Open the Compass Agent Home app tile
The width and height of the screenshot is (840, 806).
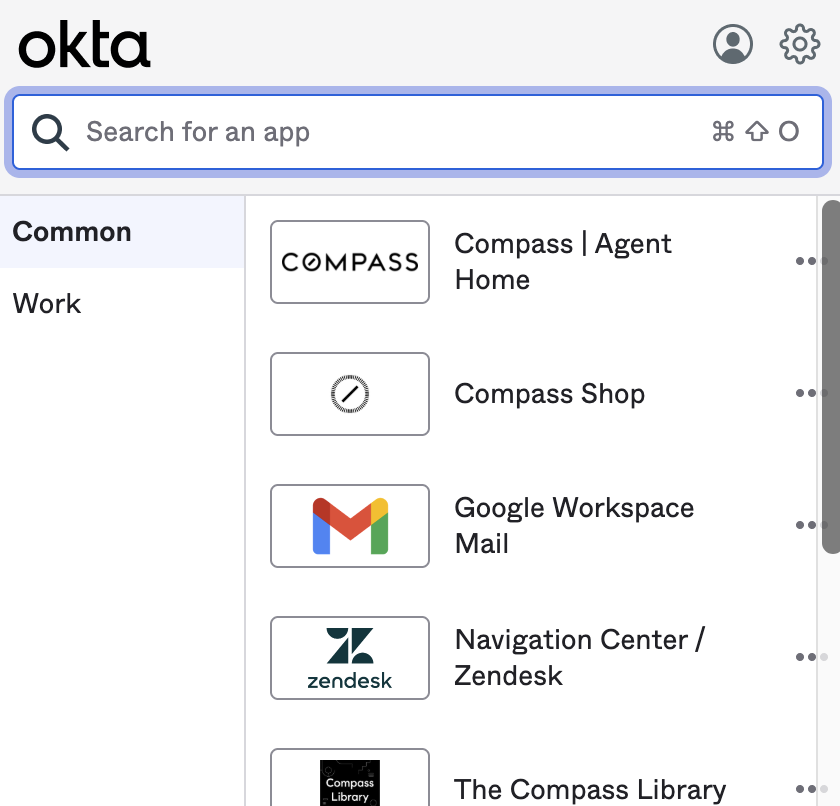350,262
